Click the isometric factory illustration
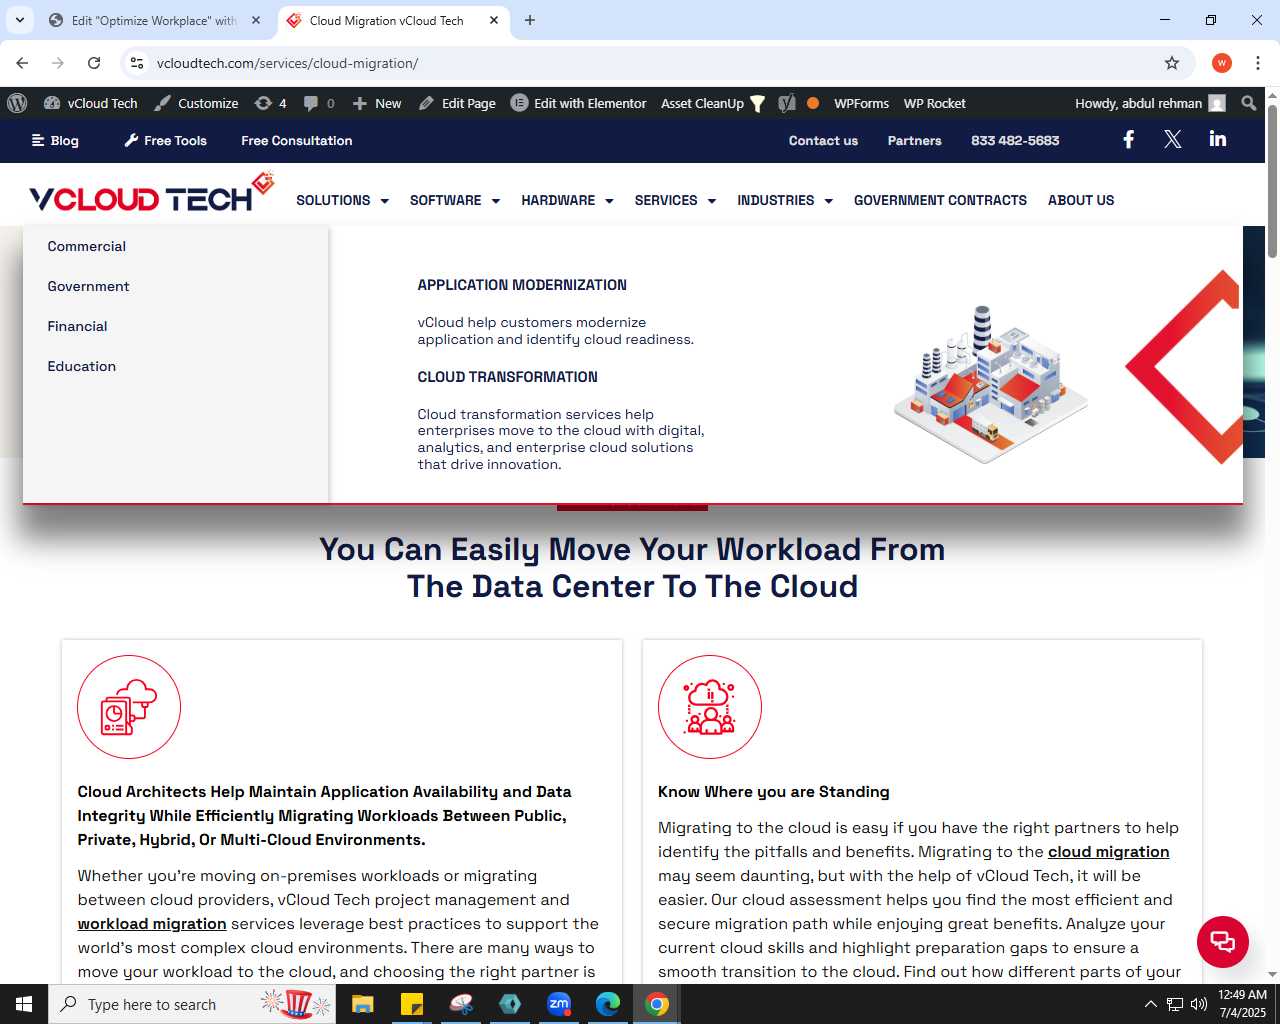 coord(990,385)
